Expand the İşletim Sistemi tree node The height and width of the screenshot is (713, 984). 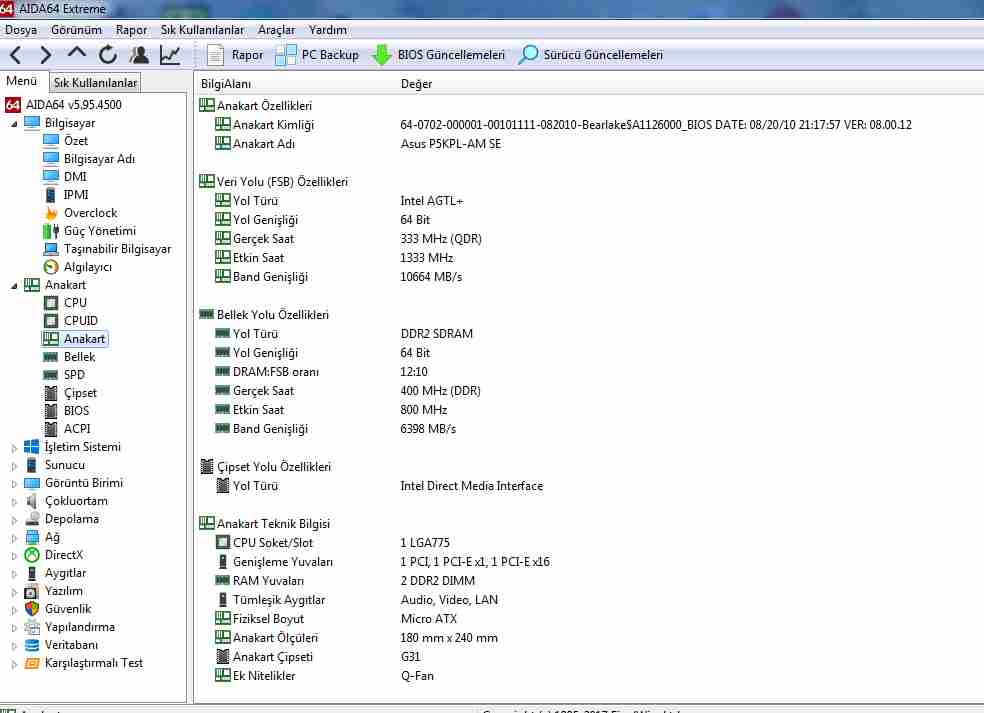[x=15, y=447]
